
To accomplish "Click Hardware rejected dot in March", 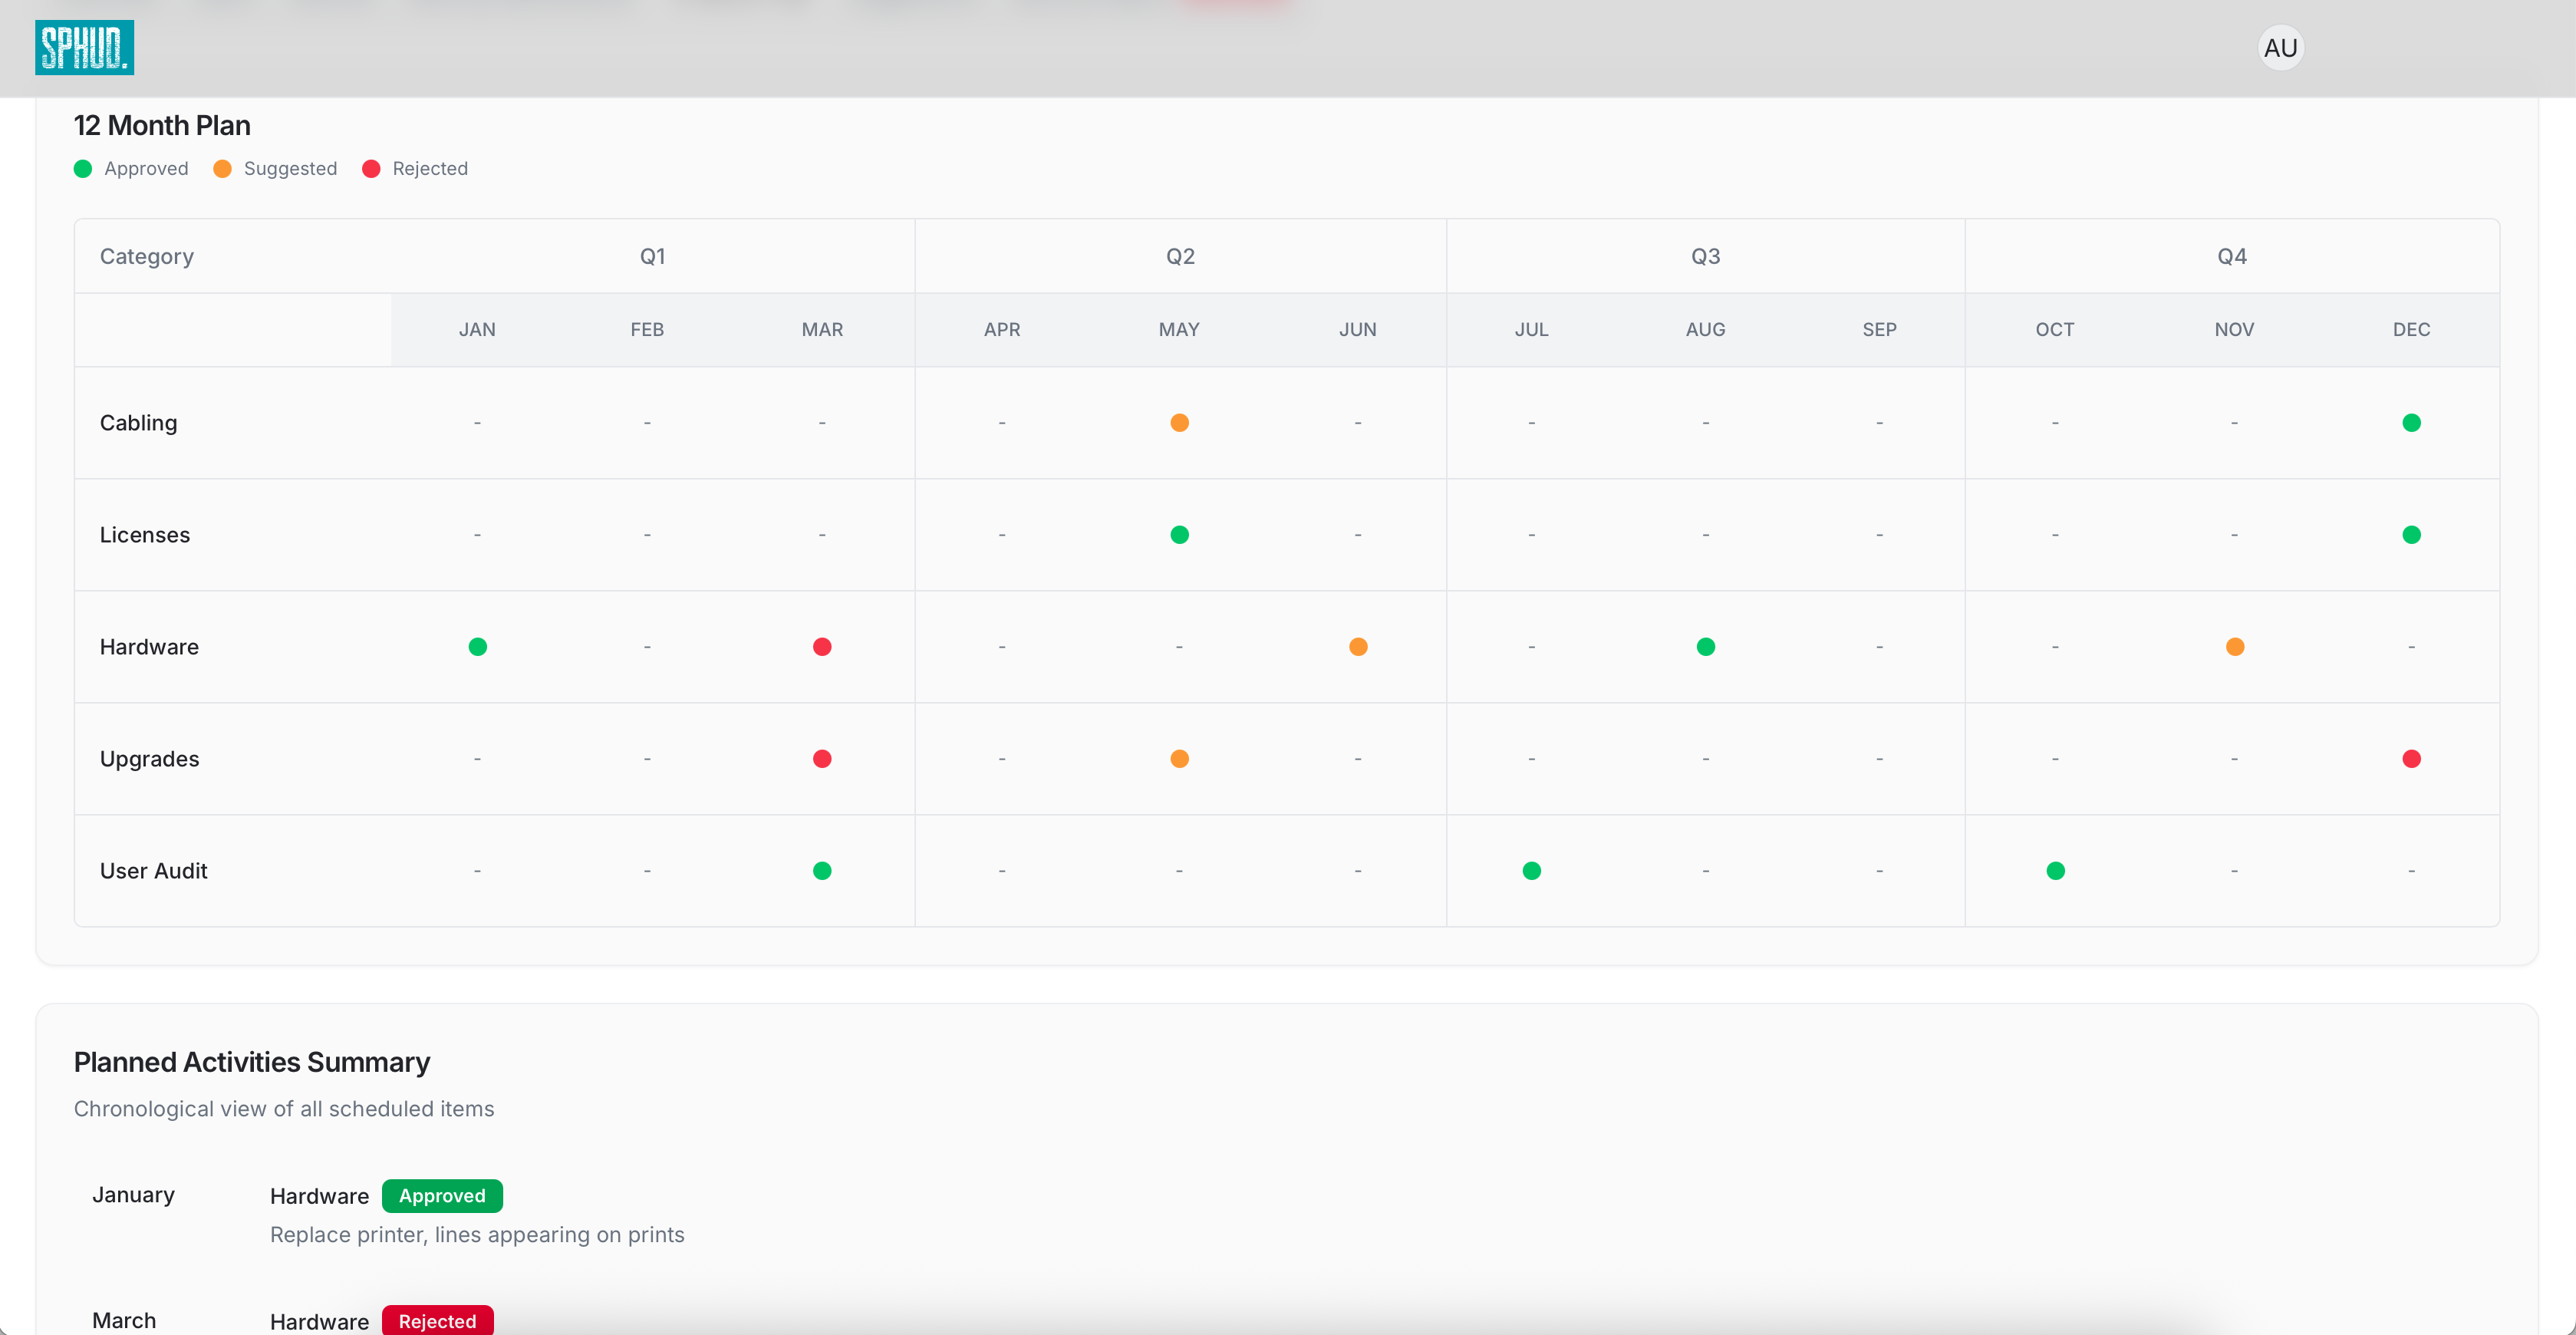I will point(822,647).
